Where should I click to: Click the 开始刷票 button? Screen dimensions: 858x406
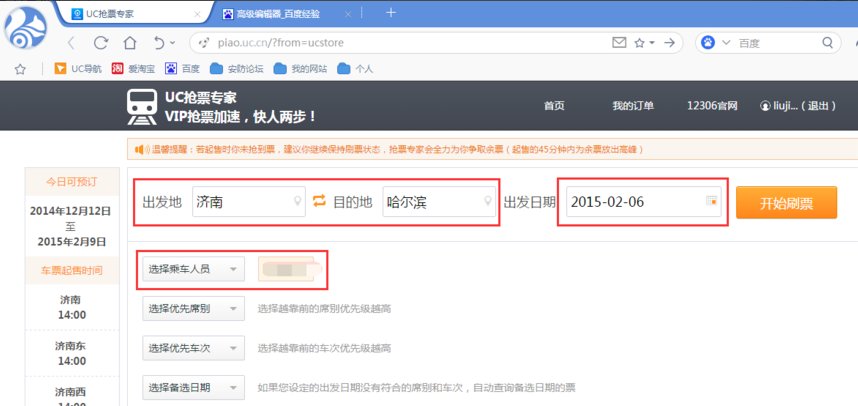click(786, 202)
